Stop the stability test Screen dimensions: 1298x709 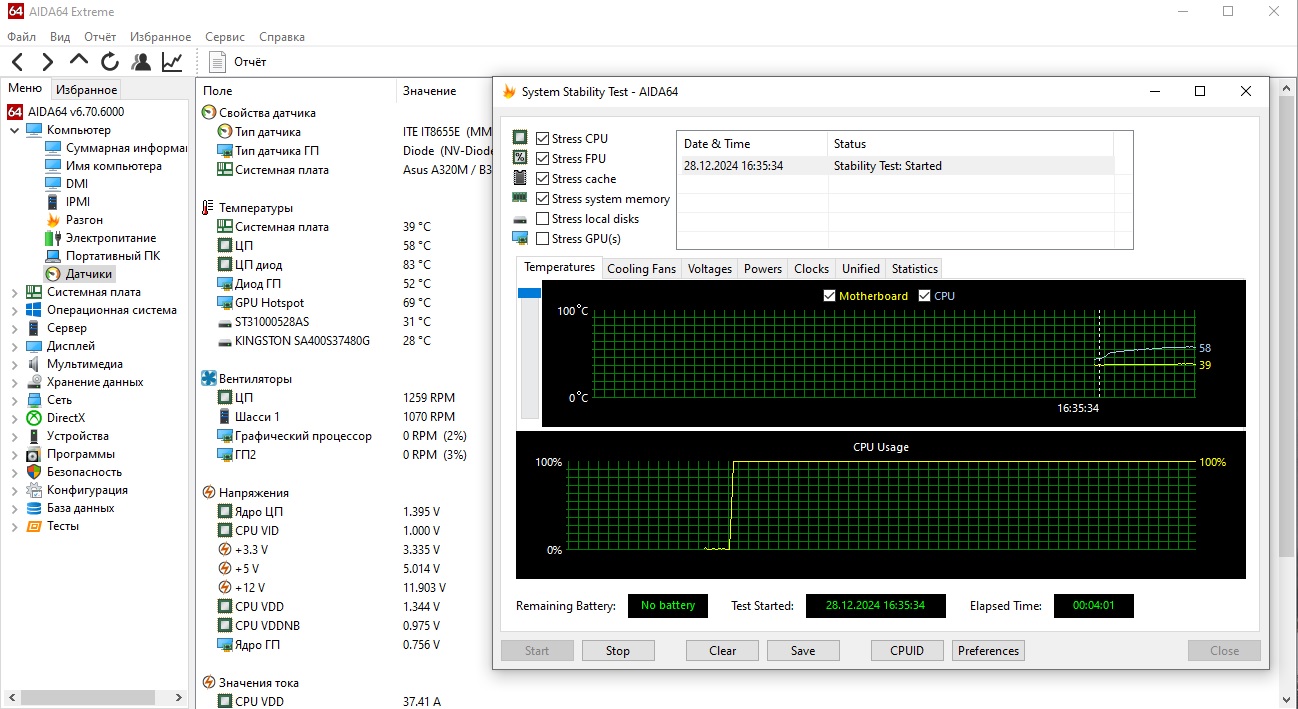(618, 651)
